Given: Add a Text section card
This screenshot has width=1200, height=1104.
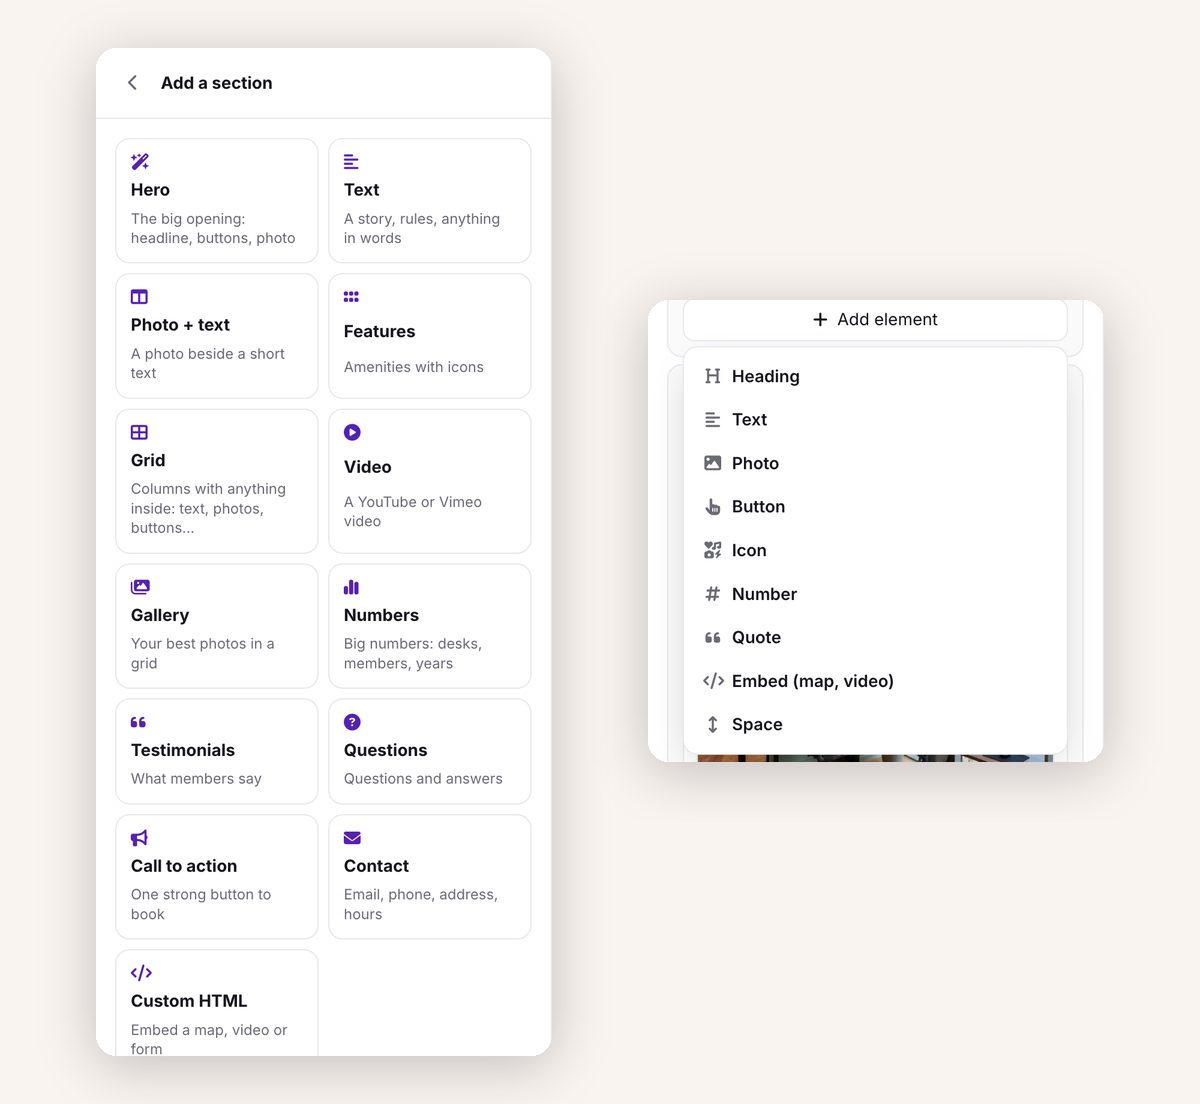Looking at the screenshot, I should click(x=430, y=200).
